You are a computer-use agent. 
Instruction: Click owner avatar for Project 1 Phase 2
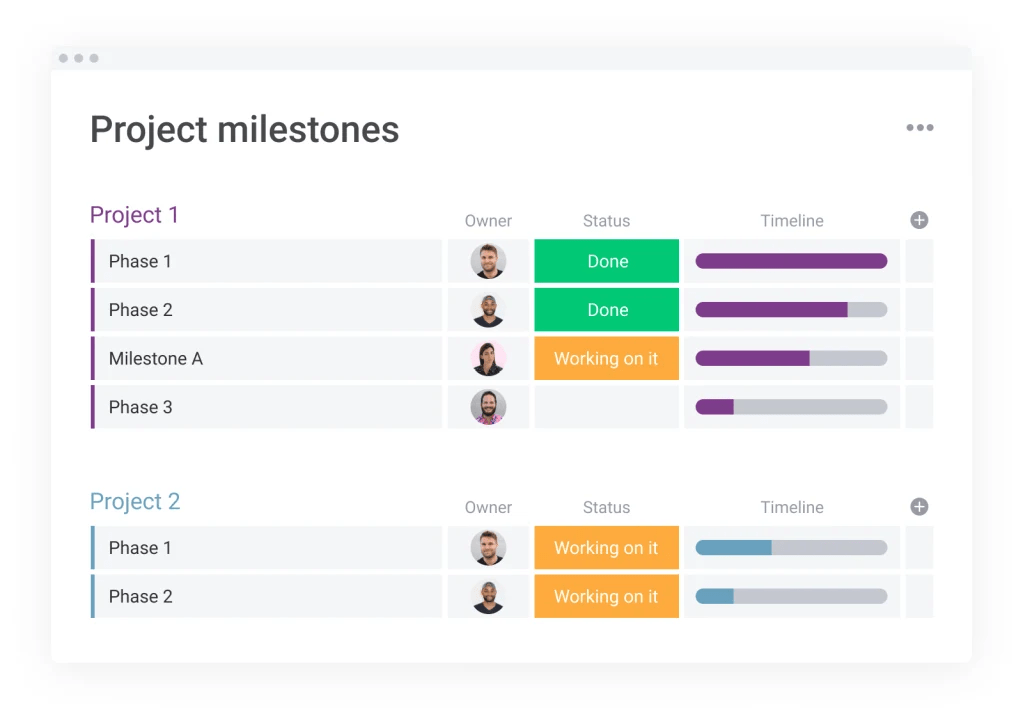point(488,310)
